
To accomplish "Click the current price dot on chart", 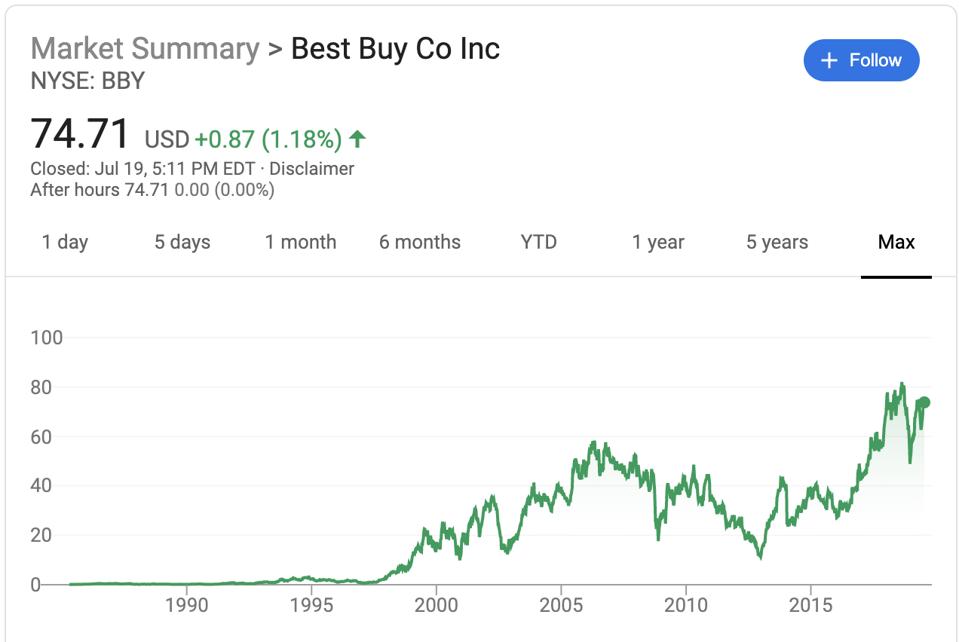I will pyautogui.click(x=925, y=402).
